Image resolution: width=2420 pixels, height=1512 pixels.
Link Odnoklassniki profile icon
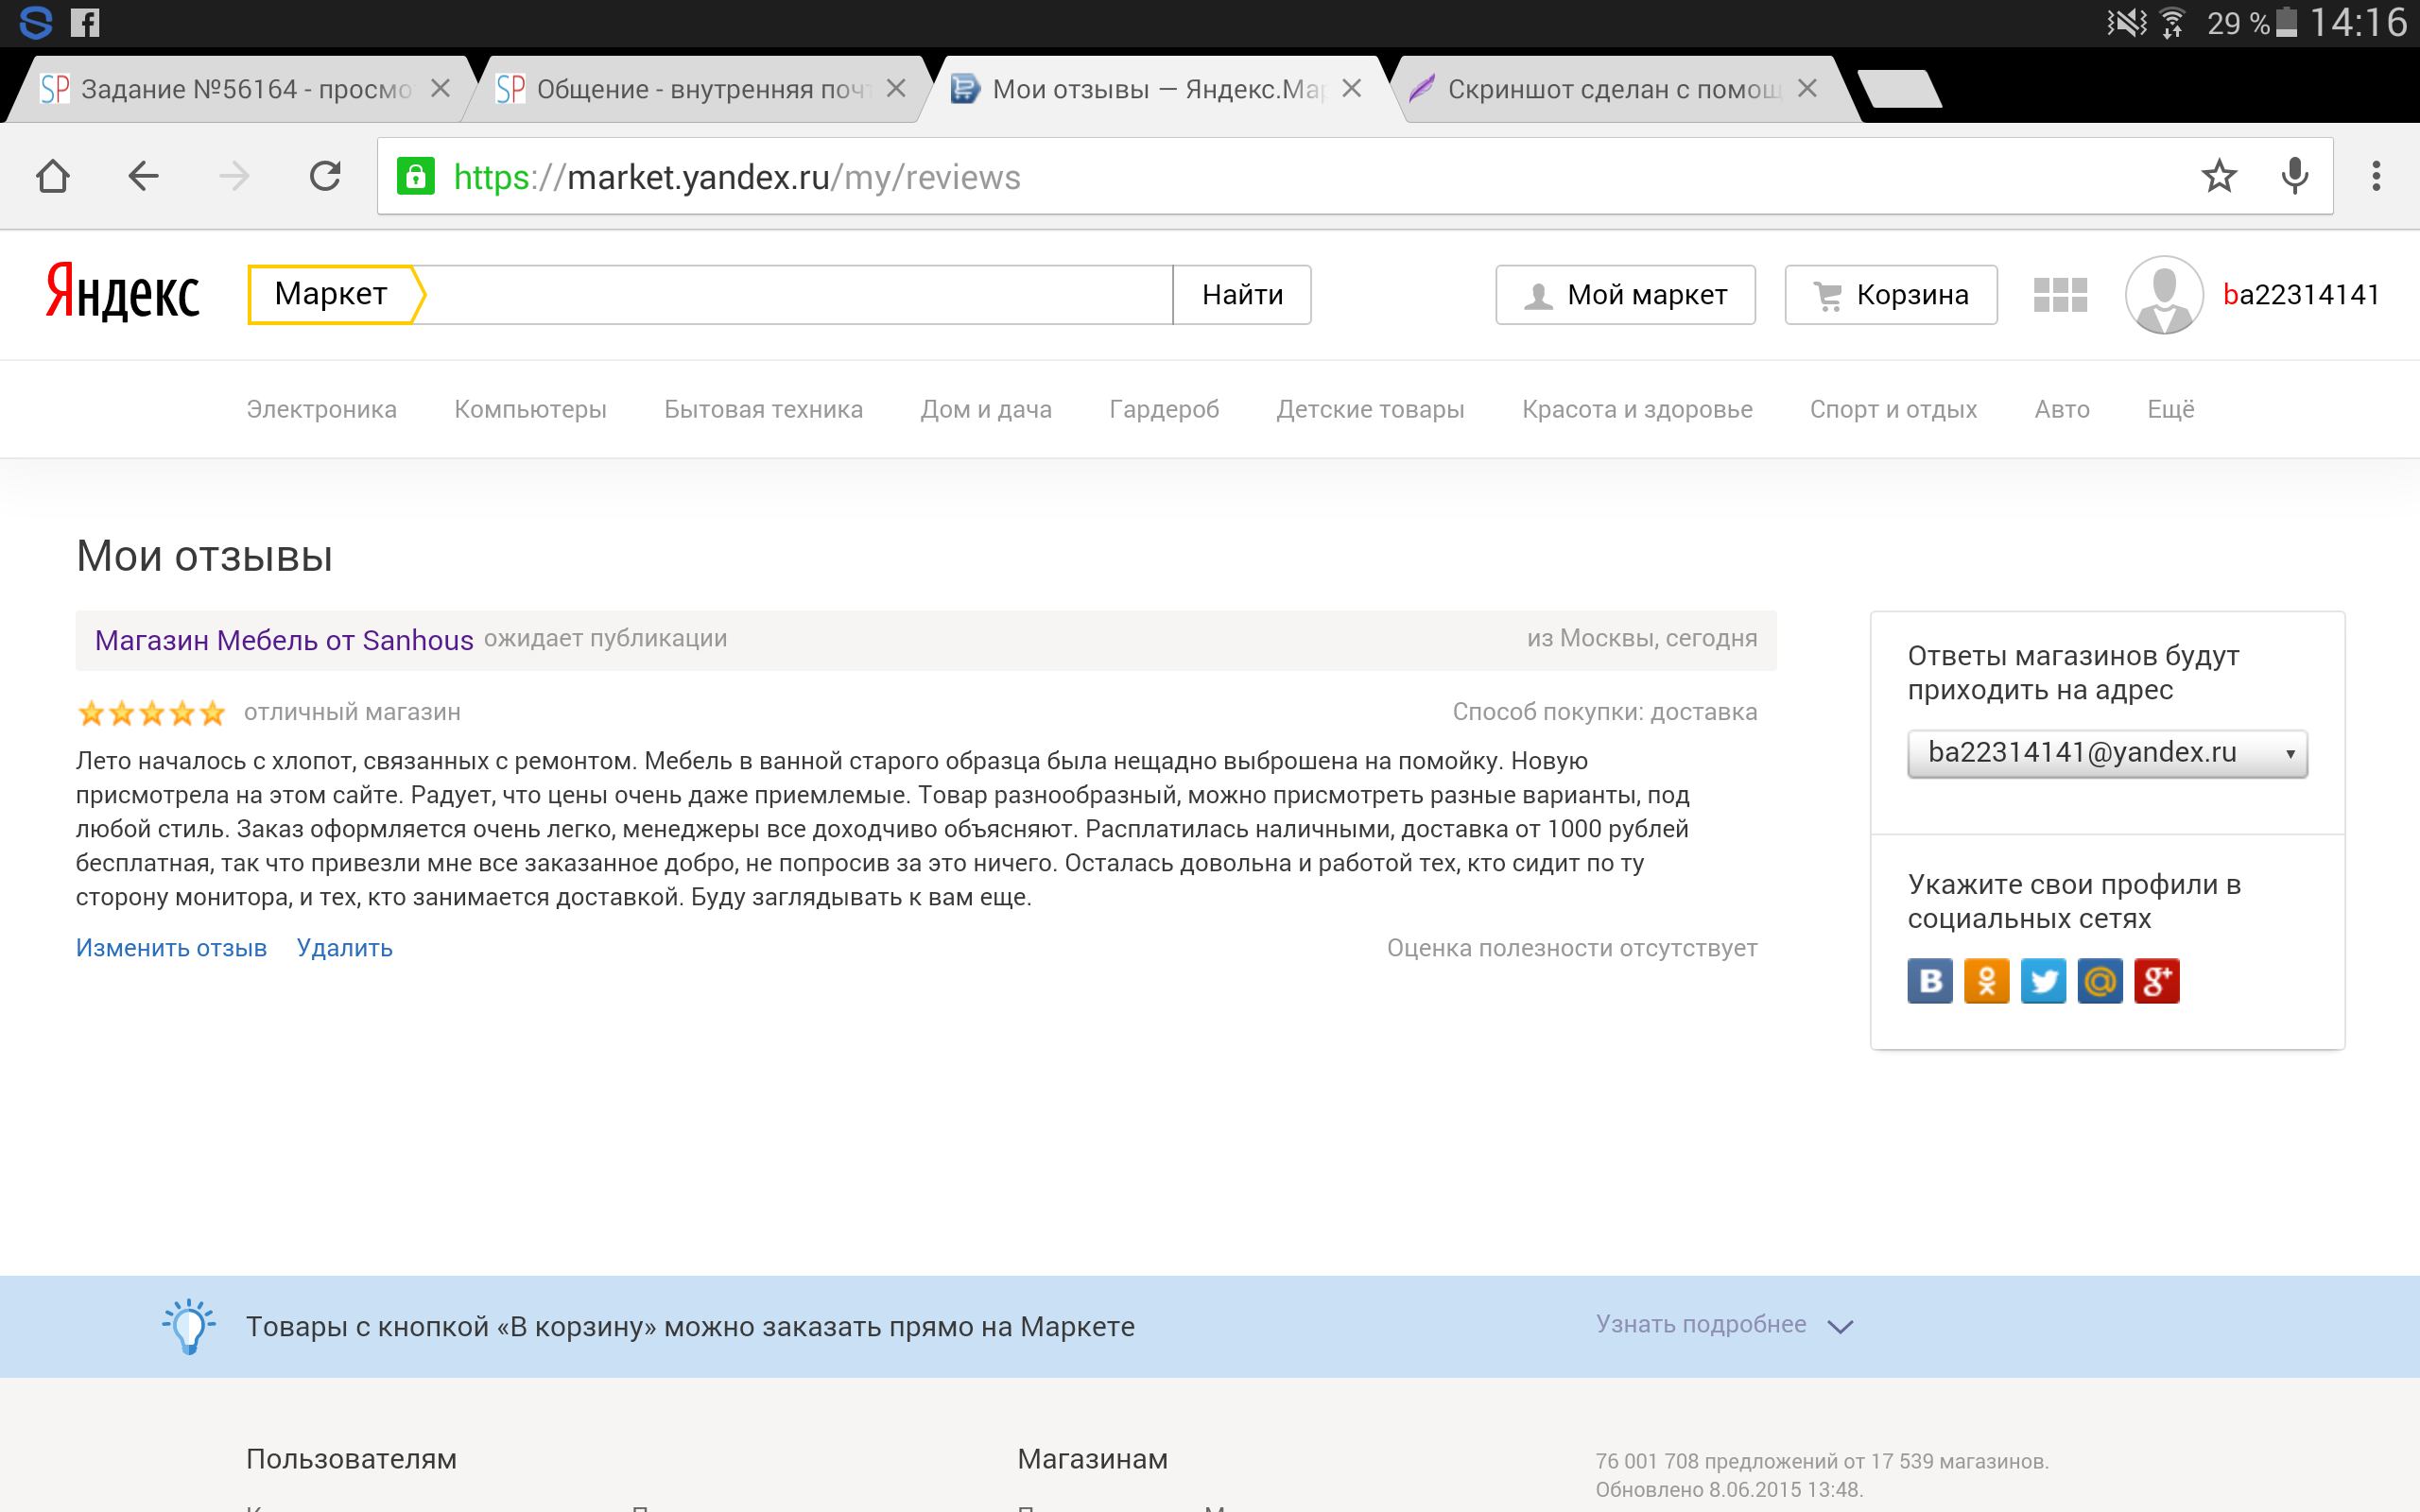click(x=1986, y=980)
